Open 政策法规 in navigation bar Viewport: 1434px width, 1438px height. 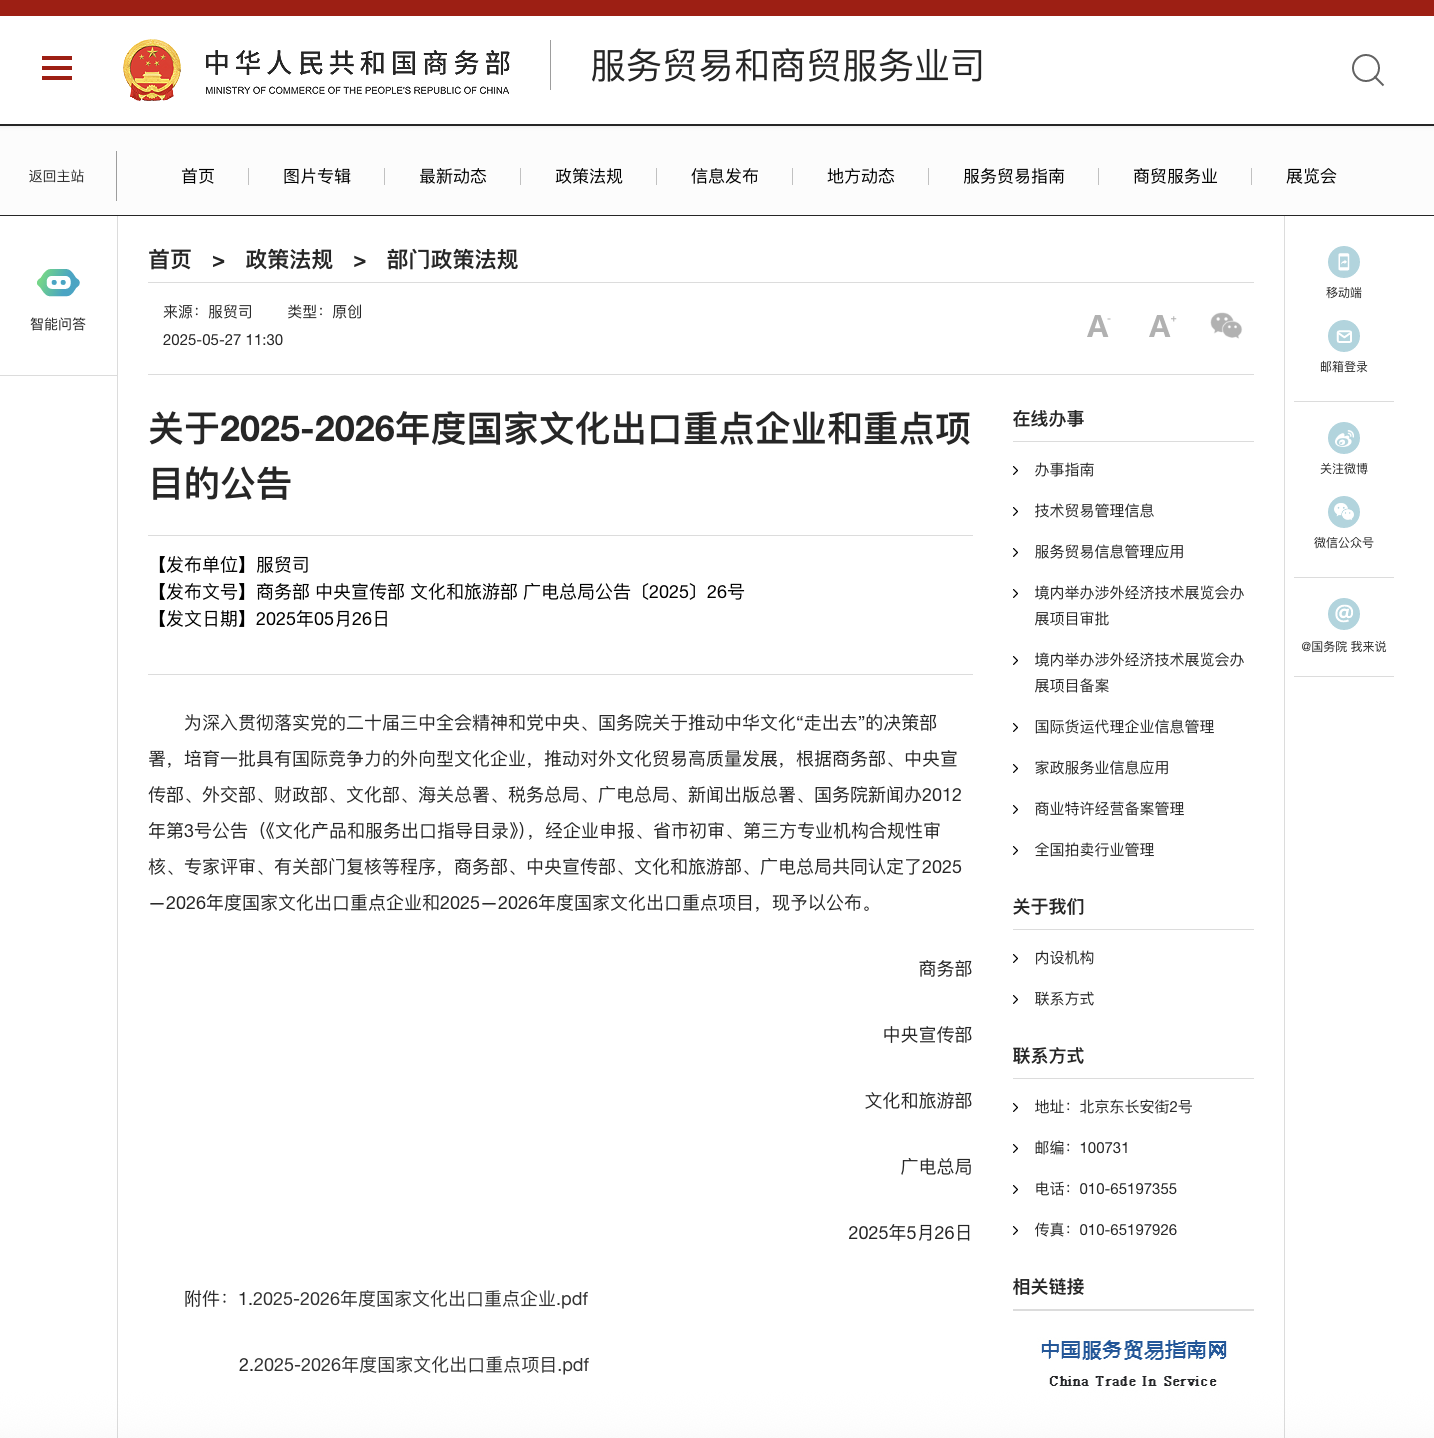588,176
